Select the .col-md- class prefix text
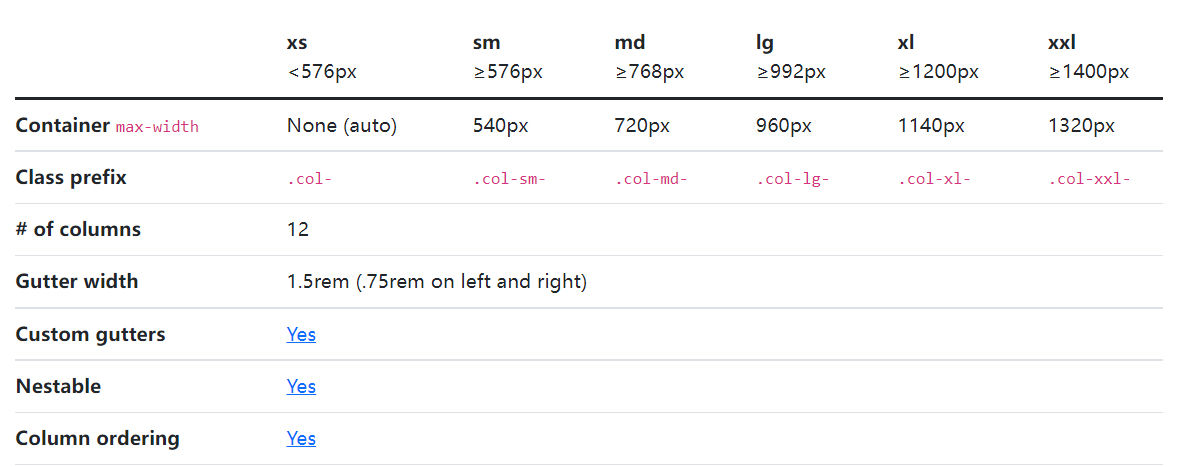Viewport: 1185px width, 467px height. (x=651, y=179)
